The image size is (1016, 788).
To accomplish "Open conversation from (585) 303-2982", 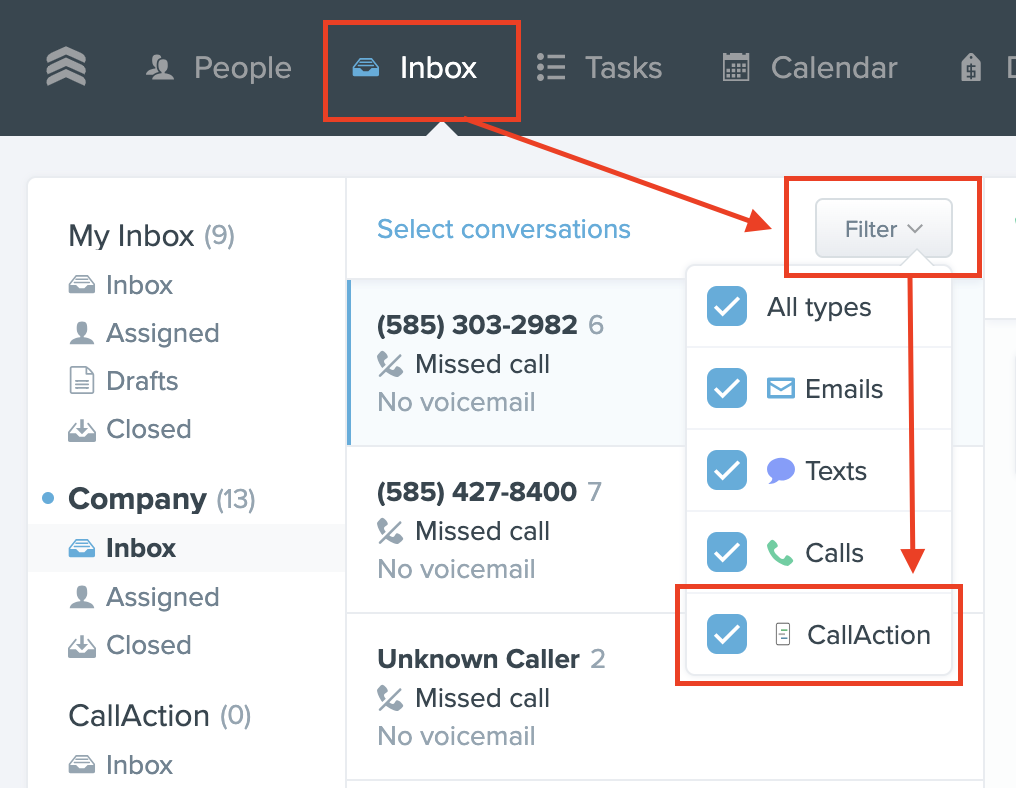I will point(517,363).
